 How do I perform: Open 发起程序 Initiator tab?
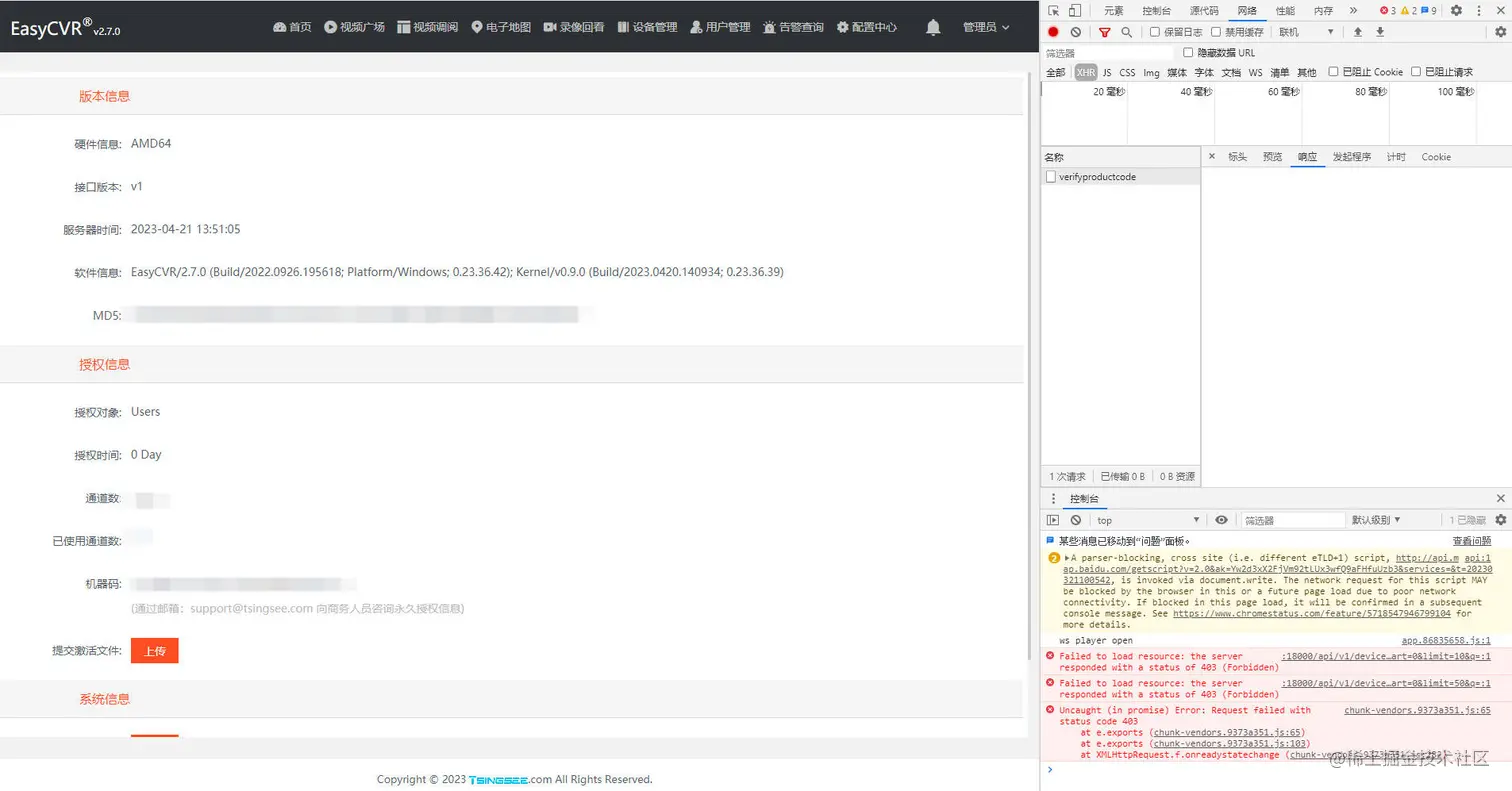tap(1351, 157)
